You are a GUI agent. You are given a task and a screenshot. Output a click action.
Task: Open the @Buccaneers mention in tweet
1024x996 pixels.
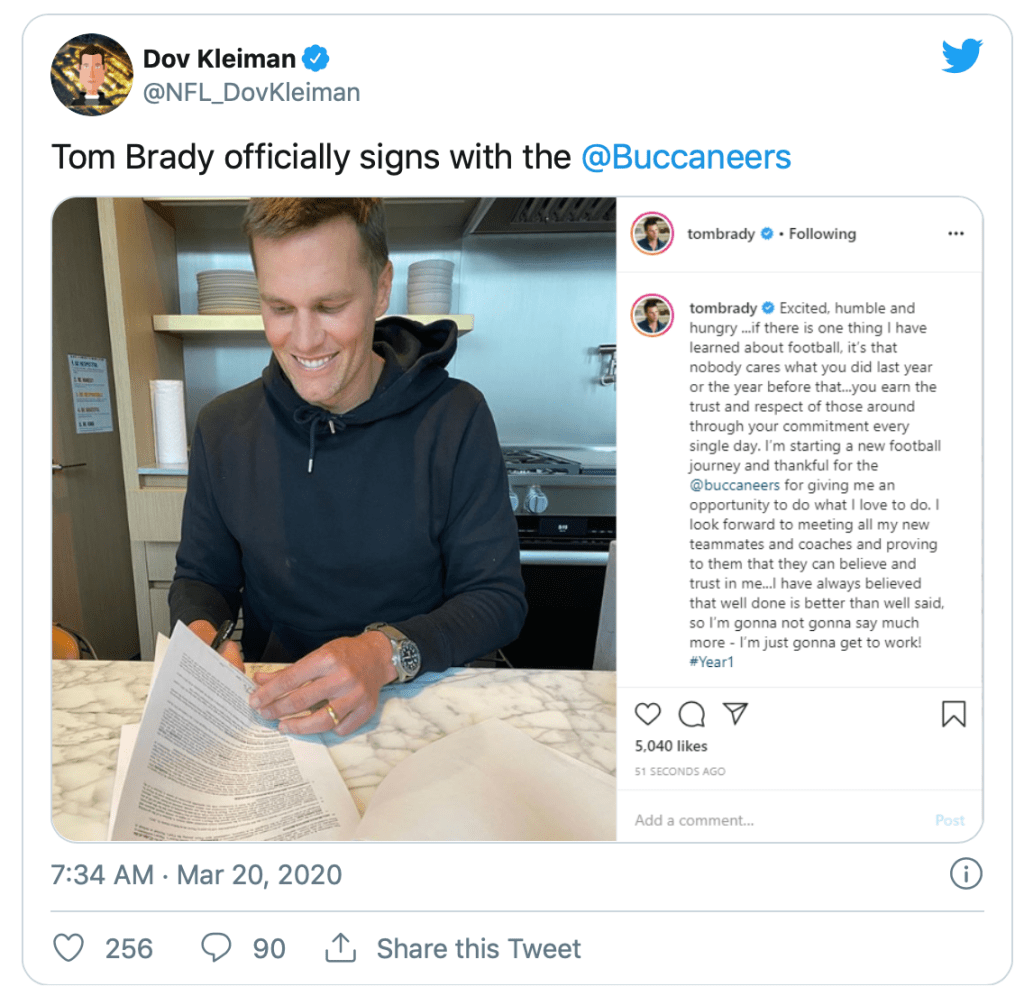click(686, 157)
